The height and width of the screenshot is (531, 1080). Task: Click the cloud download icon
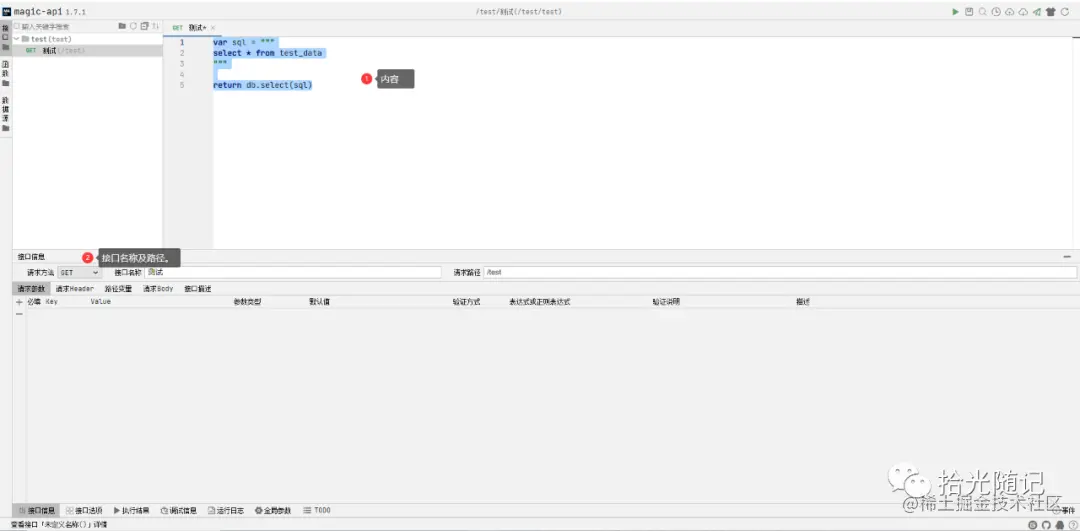click(x=1024, y=12)
